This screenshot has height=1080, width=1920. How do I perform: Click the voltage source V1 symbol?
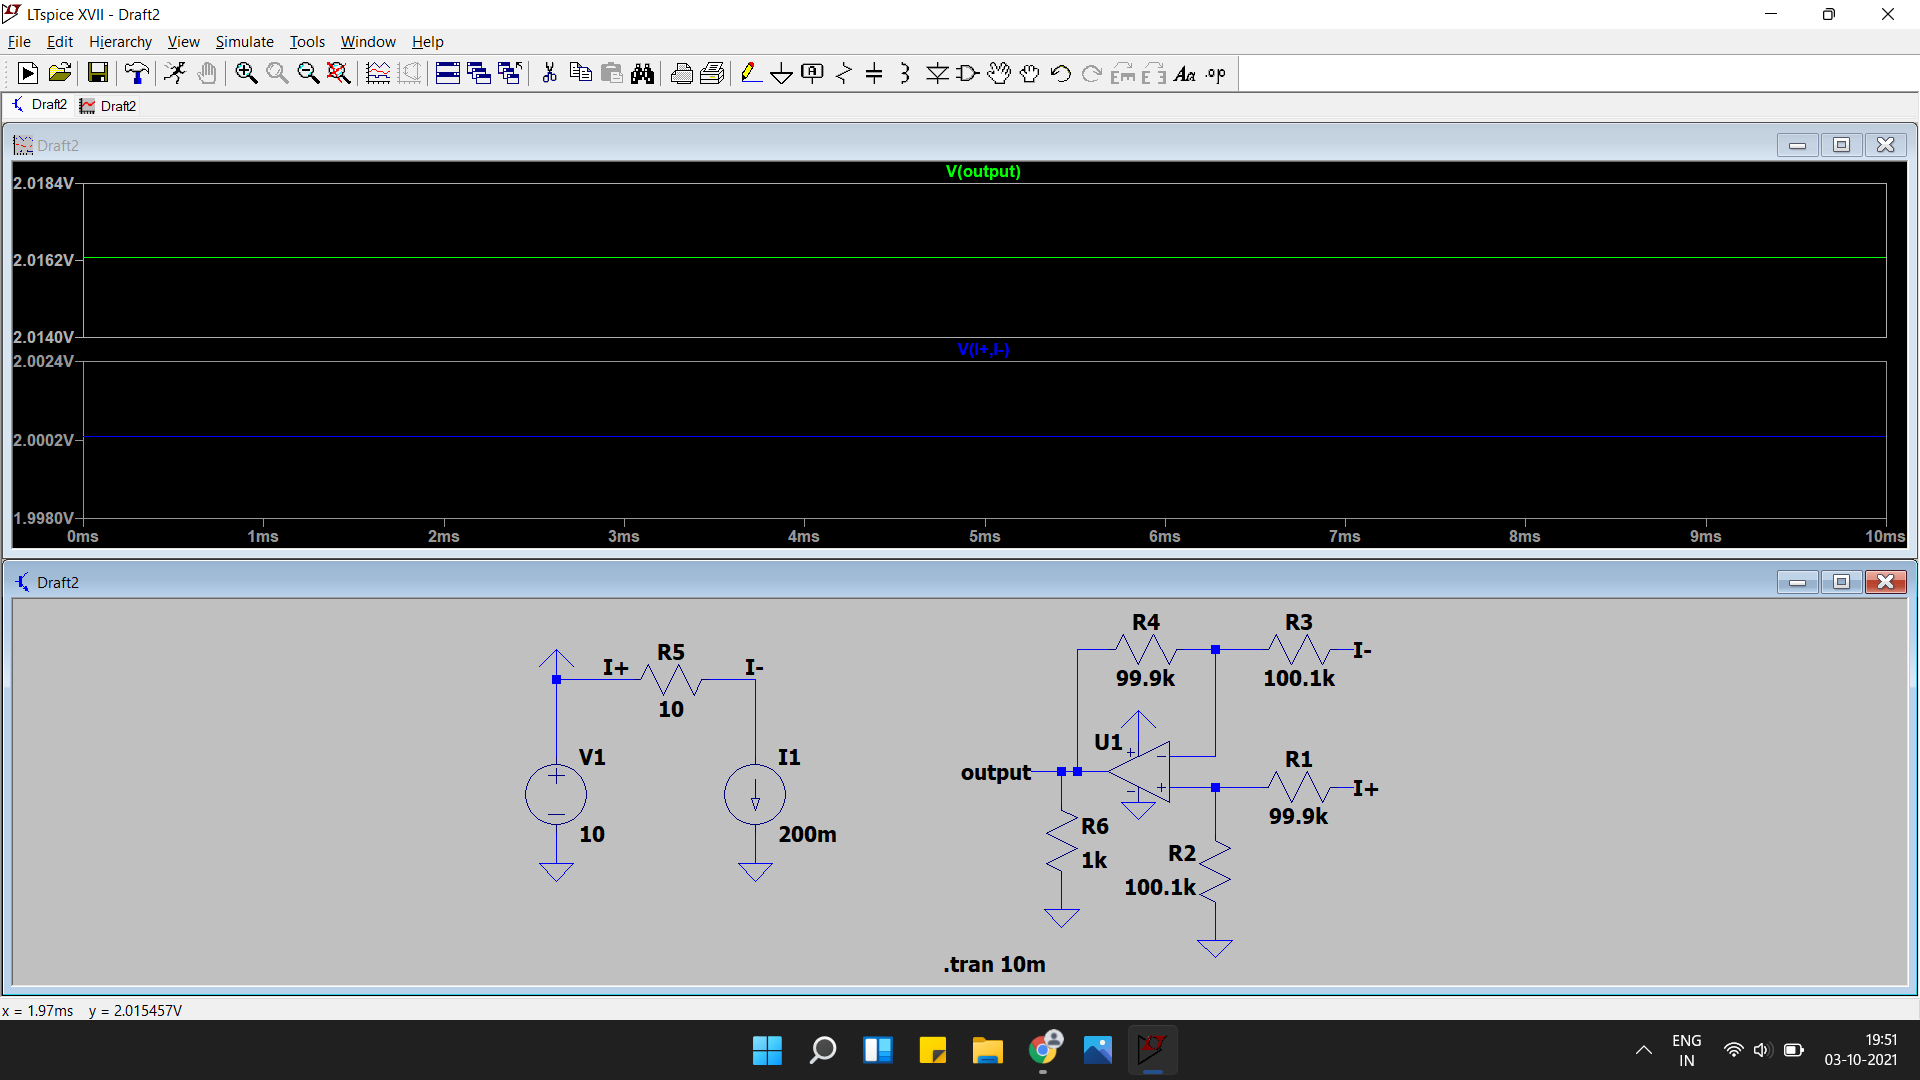click(556, 795)
